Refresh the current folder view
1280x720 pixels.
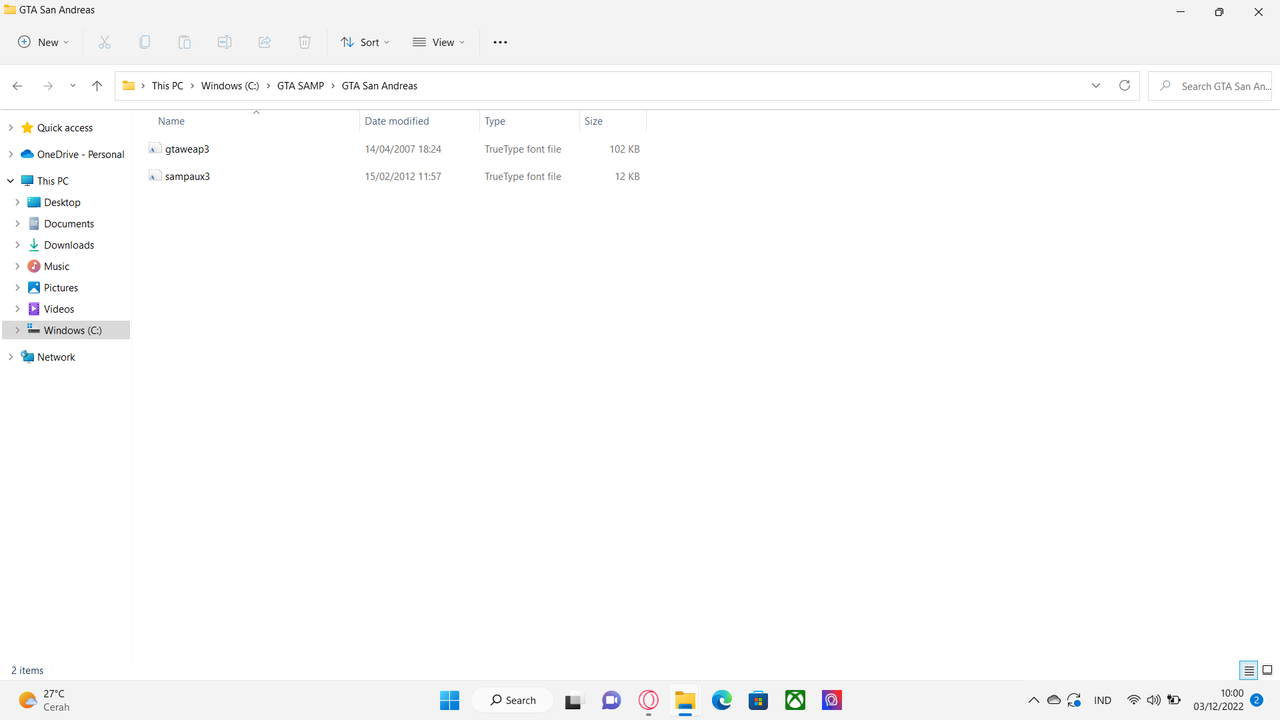[x=1124, y=86]
